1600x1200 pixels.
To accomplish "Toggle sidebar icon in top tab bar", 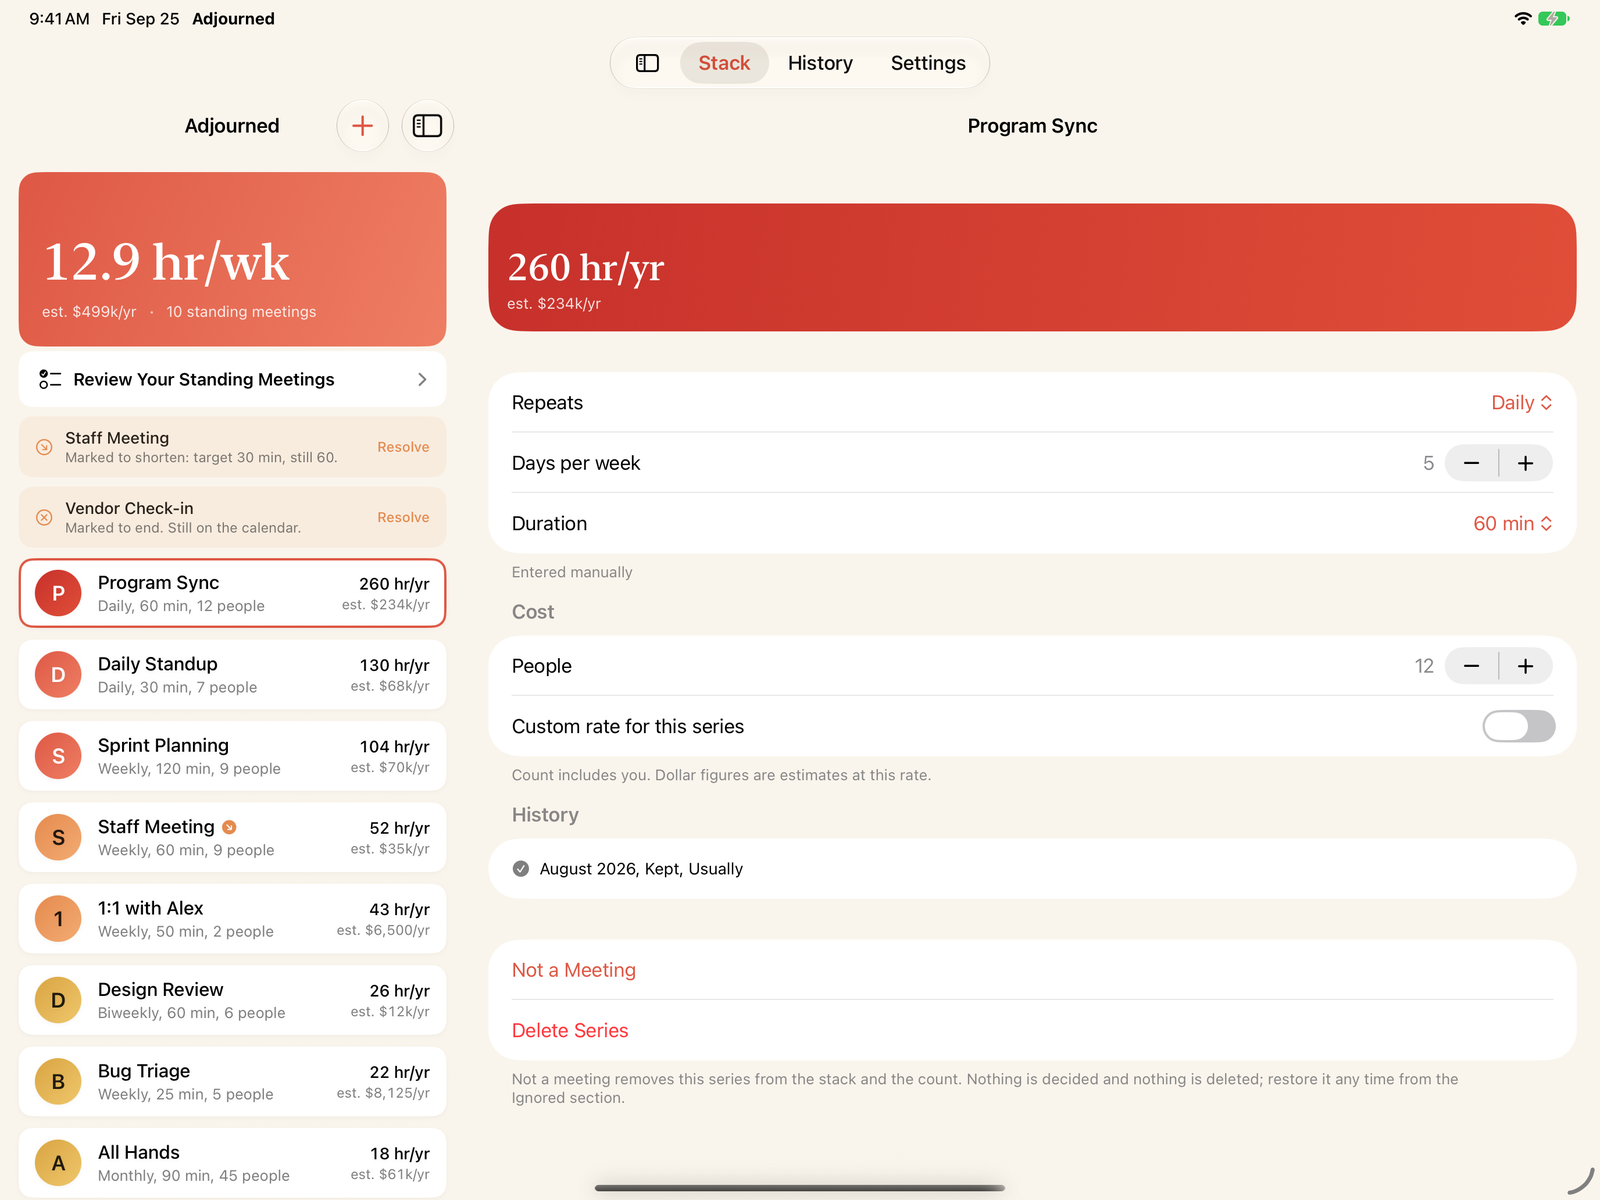I will pos(647,63).
